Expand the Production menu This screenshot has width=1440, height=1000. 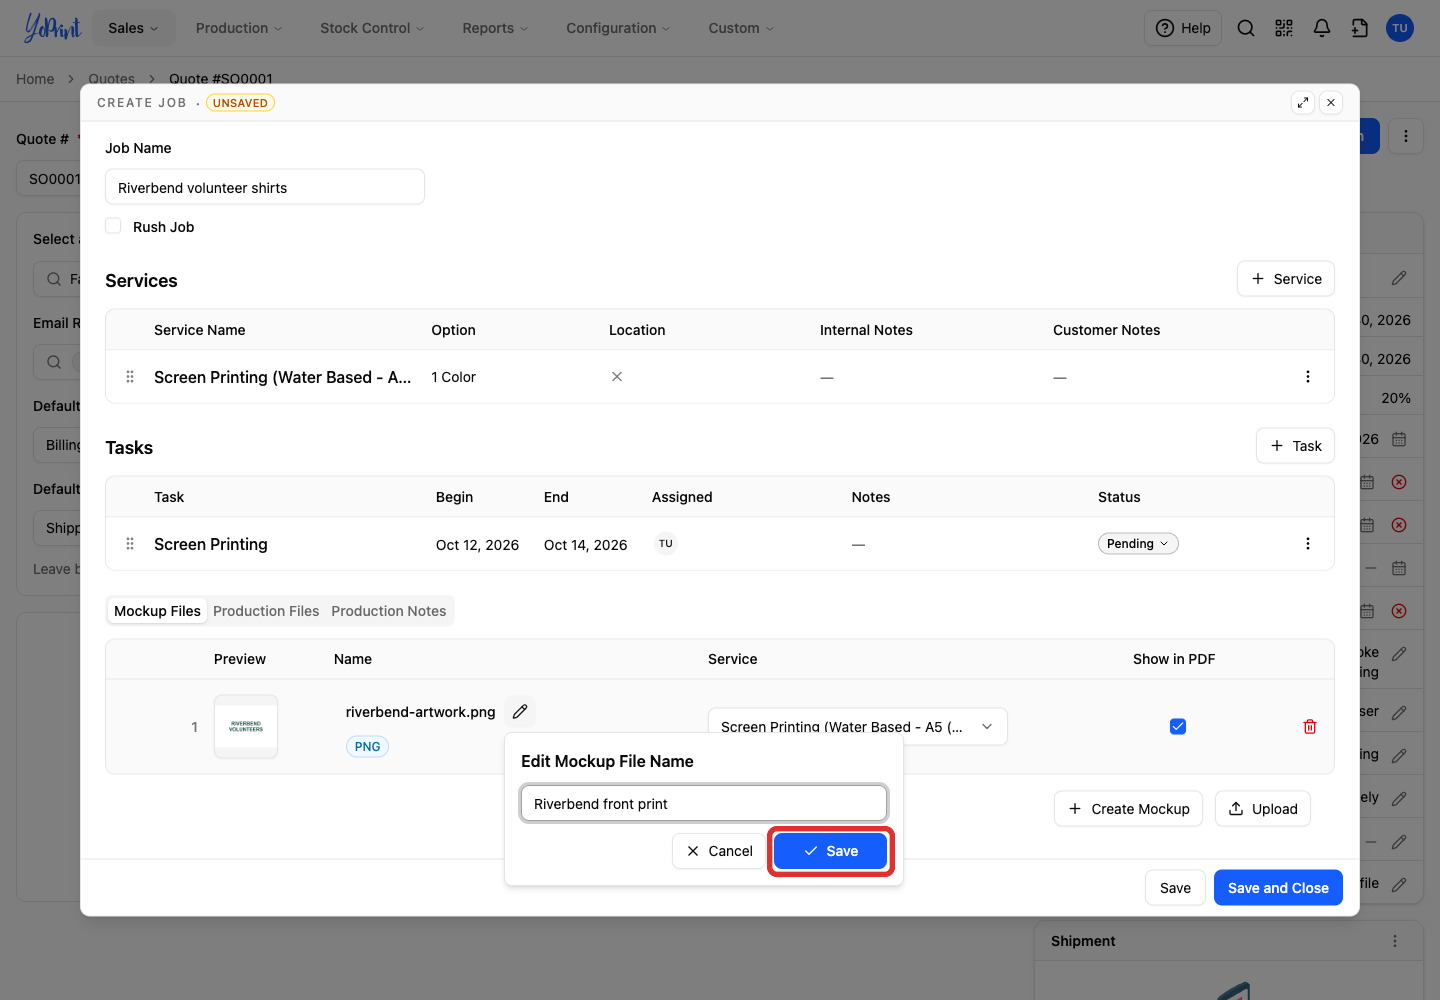(239, 28)
